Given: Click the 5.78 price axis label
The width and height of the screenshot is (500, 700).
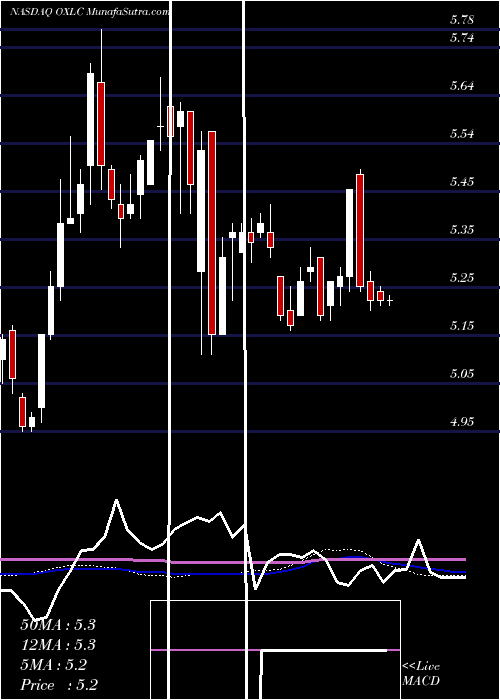Looking at the screenshot, I should click(x=462, y=20).
